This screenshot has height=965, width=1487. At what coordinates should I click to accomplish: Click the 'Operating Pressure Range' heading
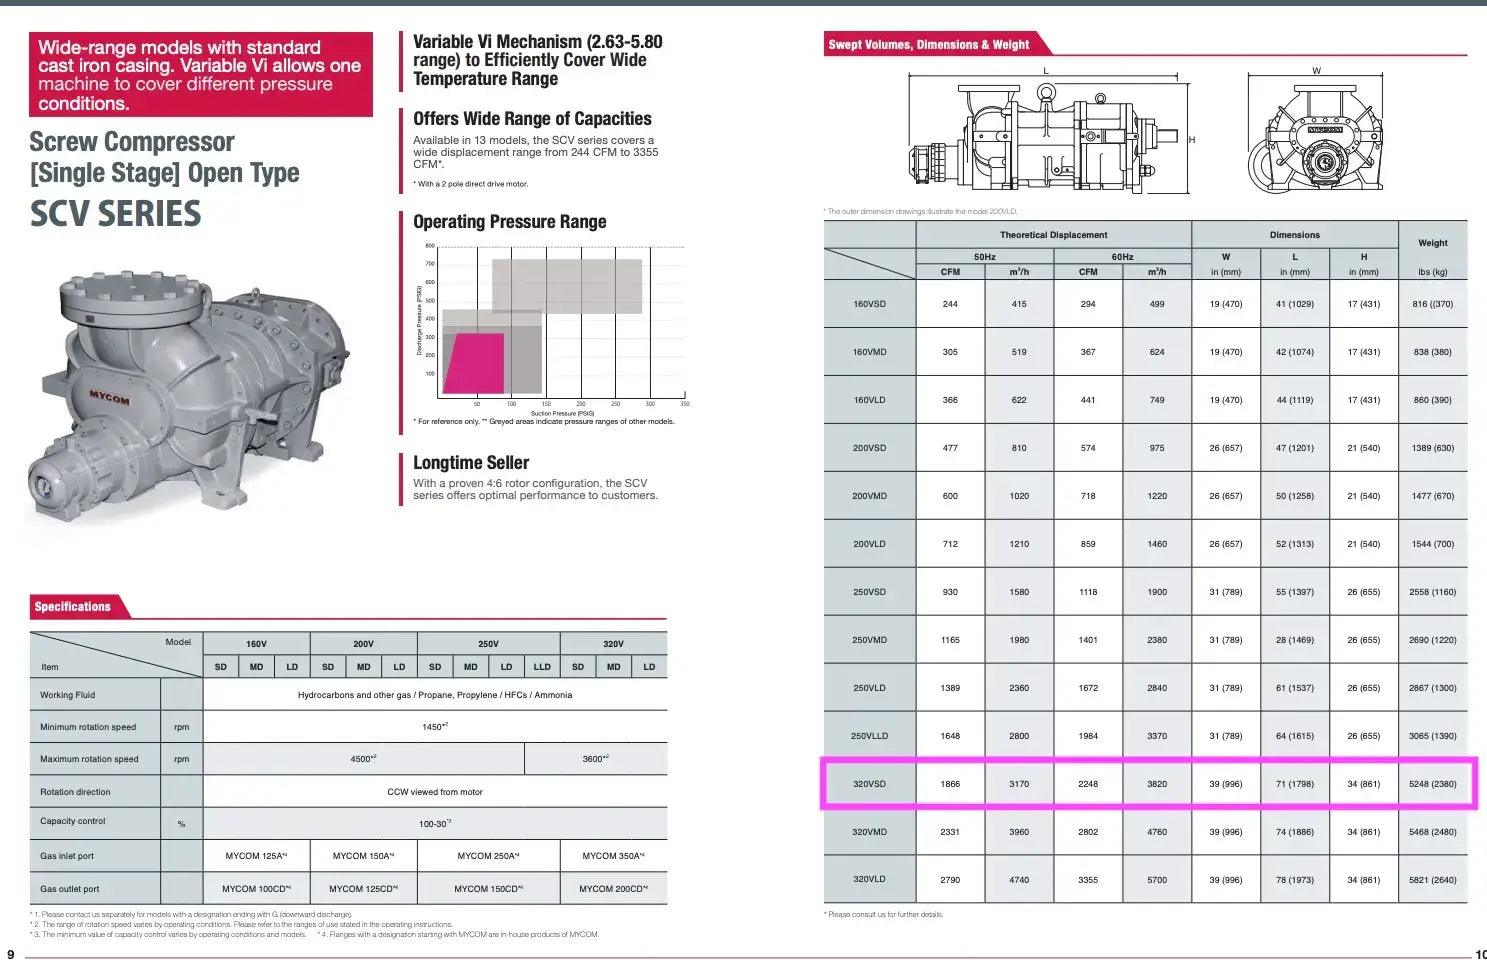click(x=509, y=222)
